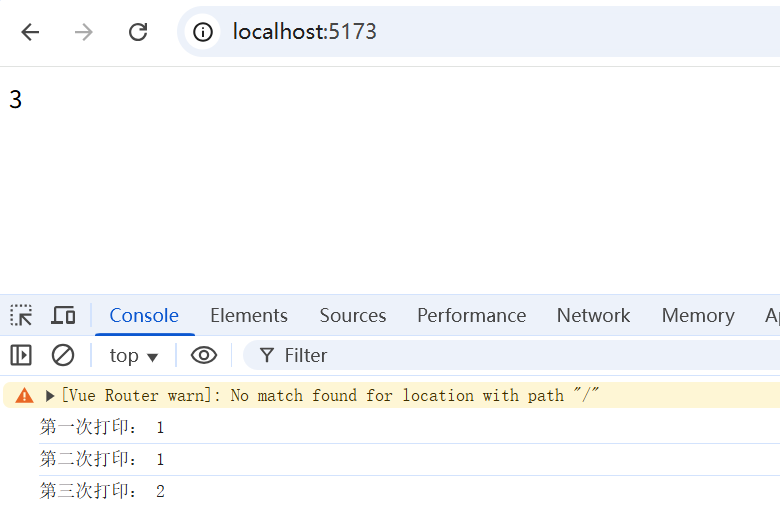Open the Performance tab

[472, 315]
